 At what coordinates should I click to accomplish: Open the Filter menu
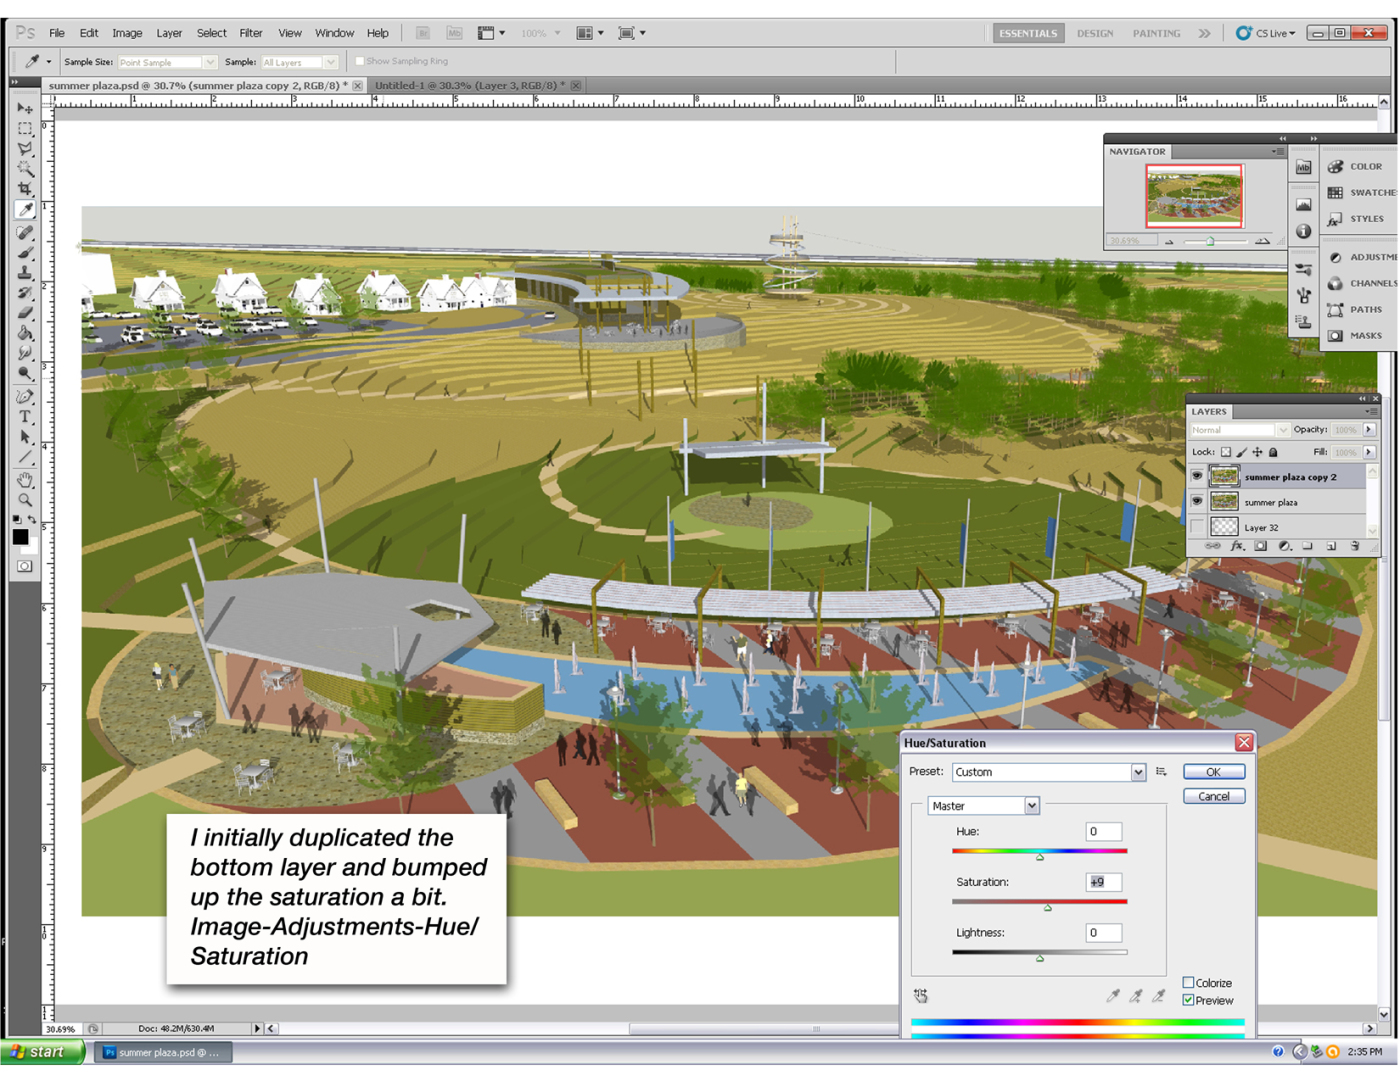[x=250, y=33]
